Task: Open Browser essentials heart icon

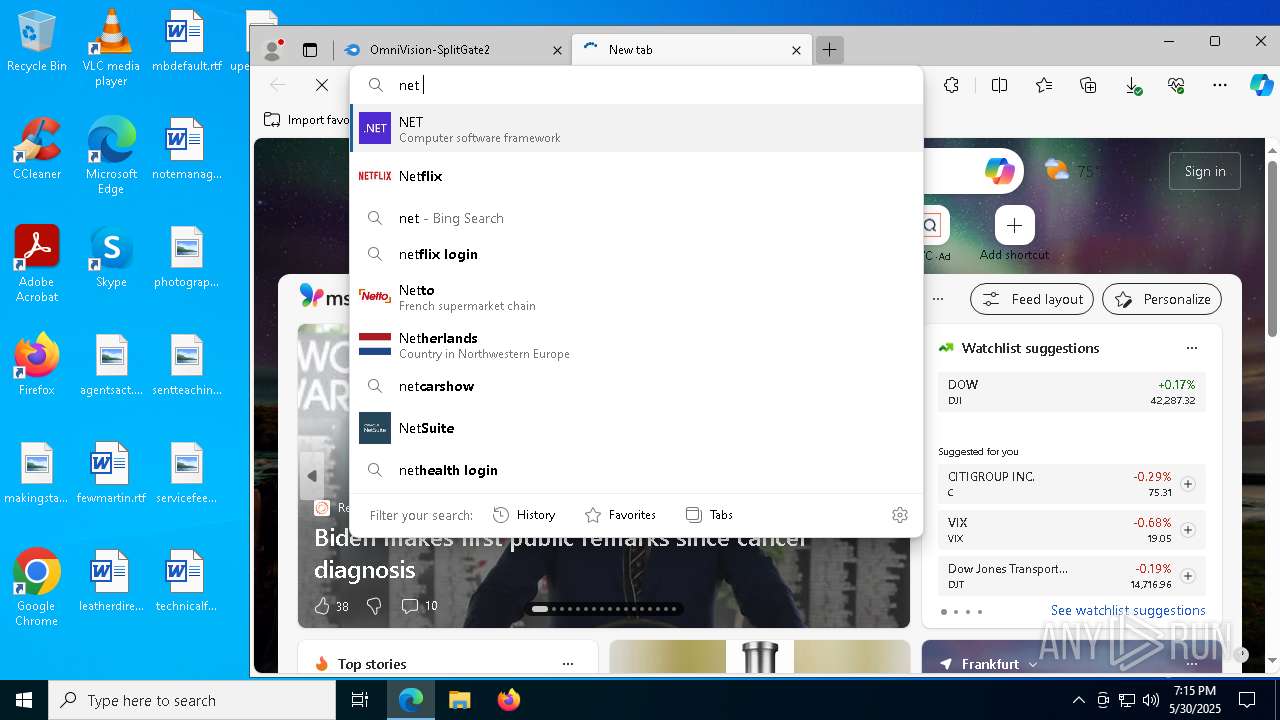Action: pyautogui.click(x=1176, y=85)
